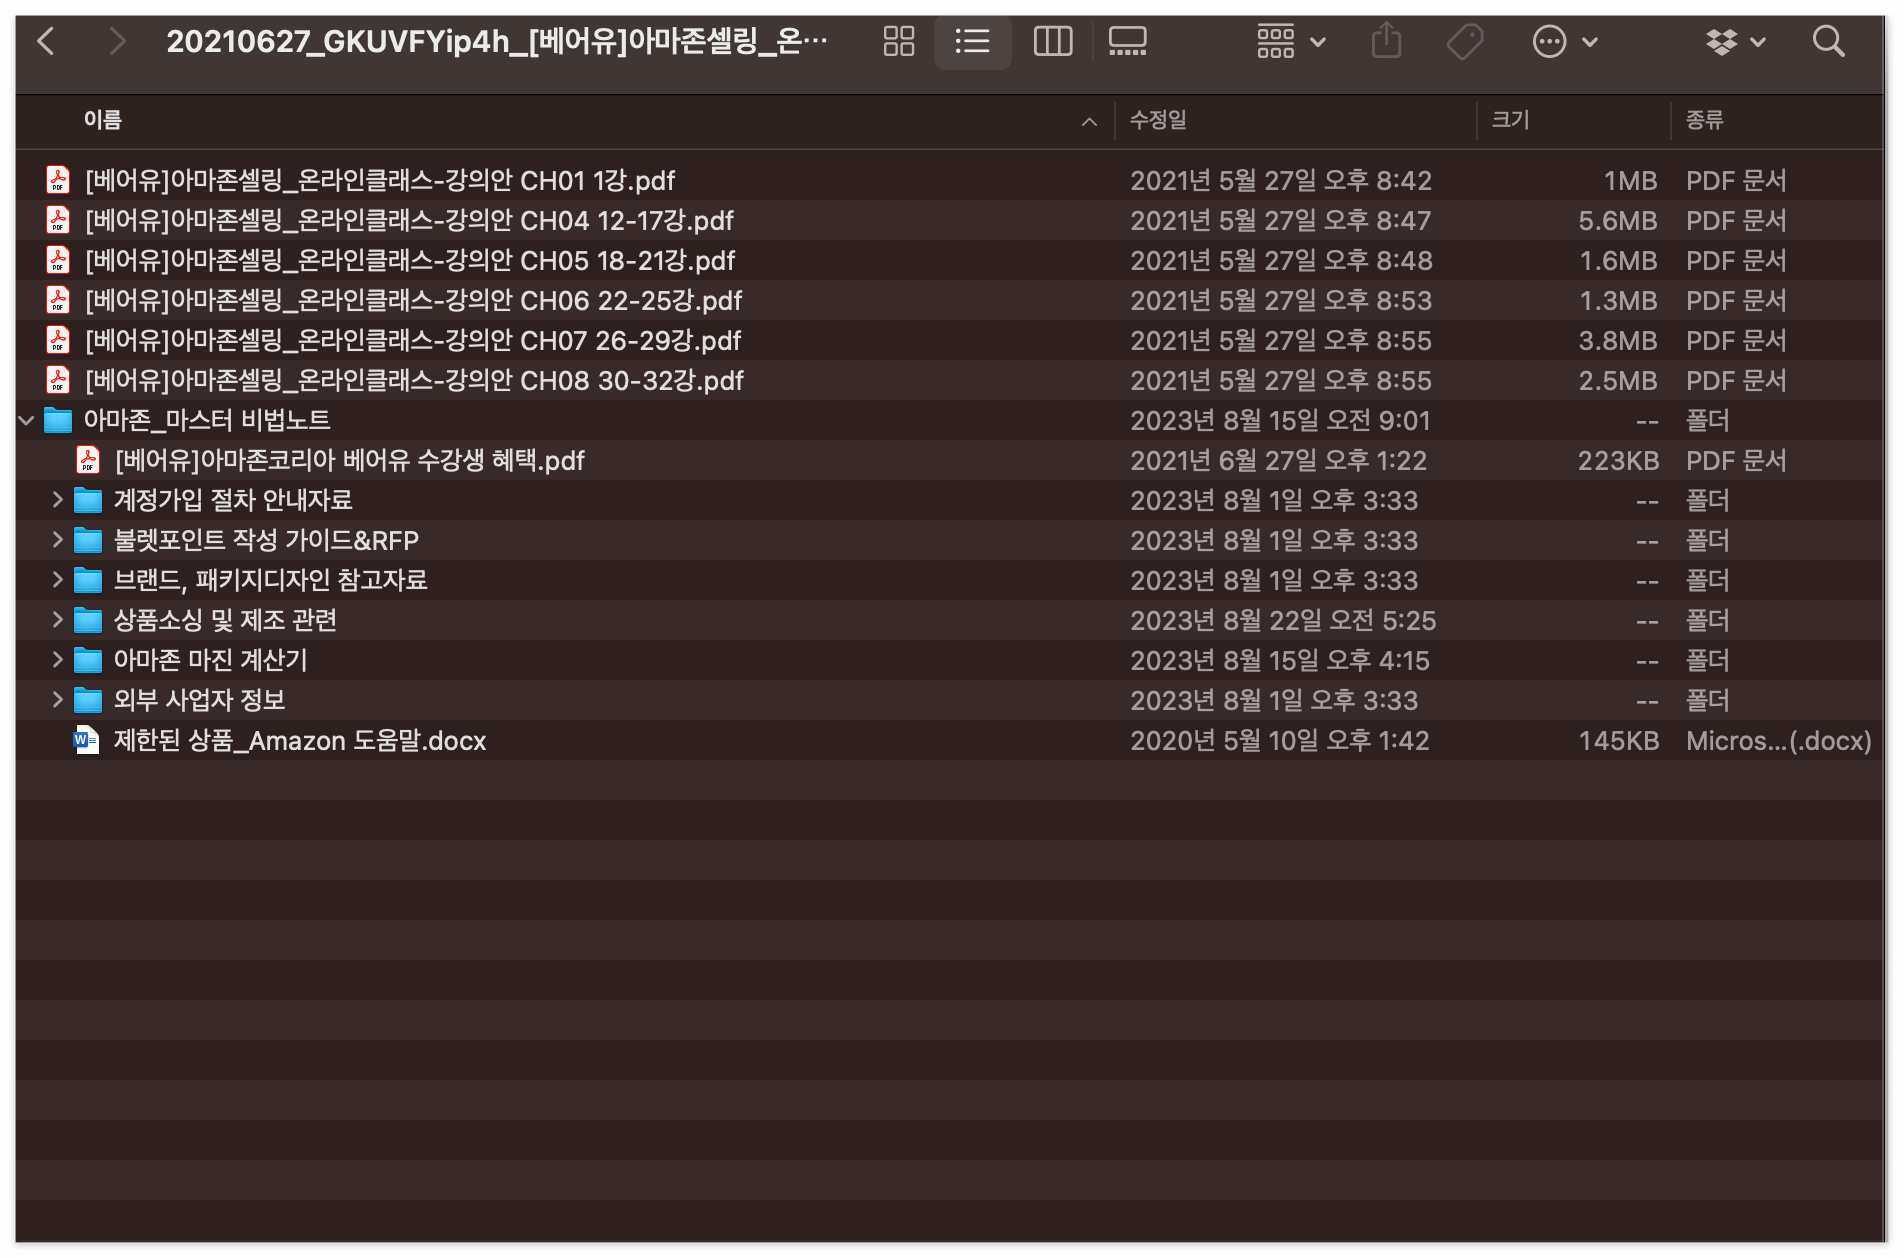Switch to gallery view
Screen dimensions: 1904x1258
[x=1127, y=41]
